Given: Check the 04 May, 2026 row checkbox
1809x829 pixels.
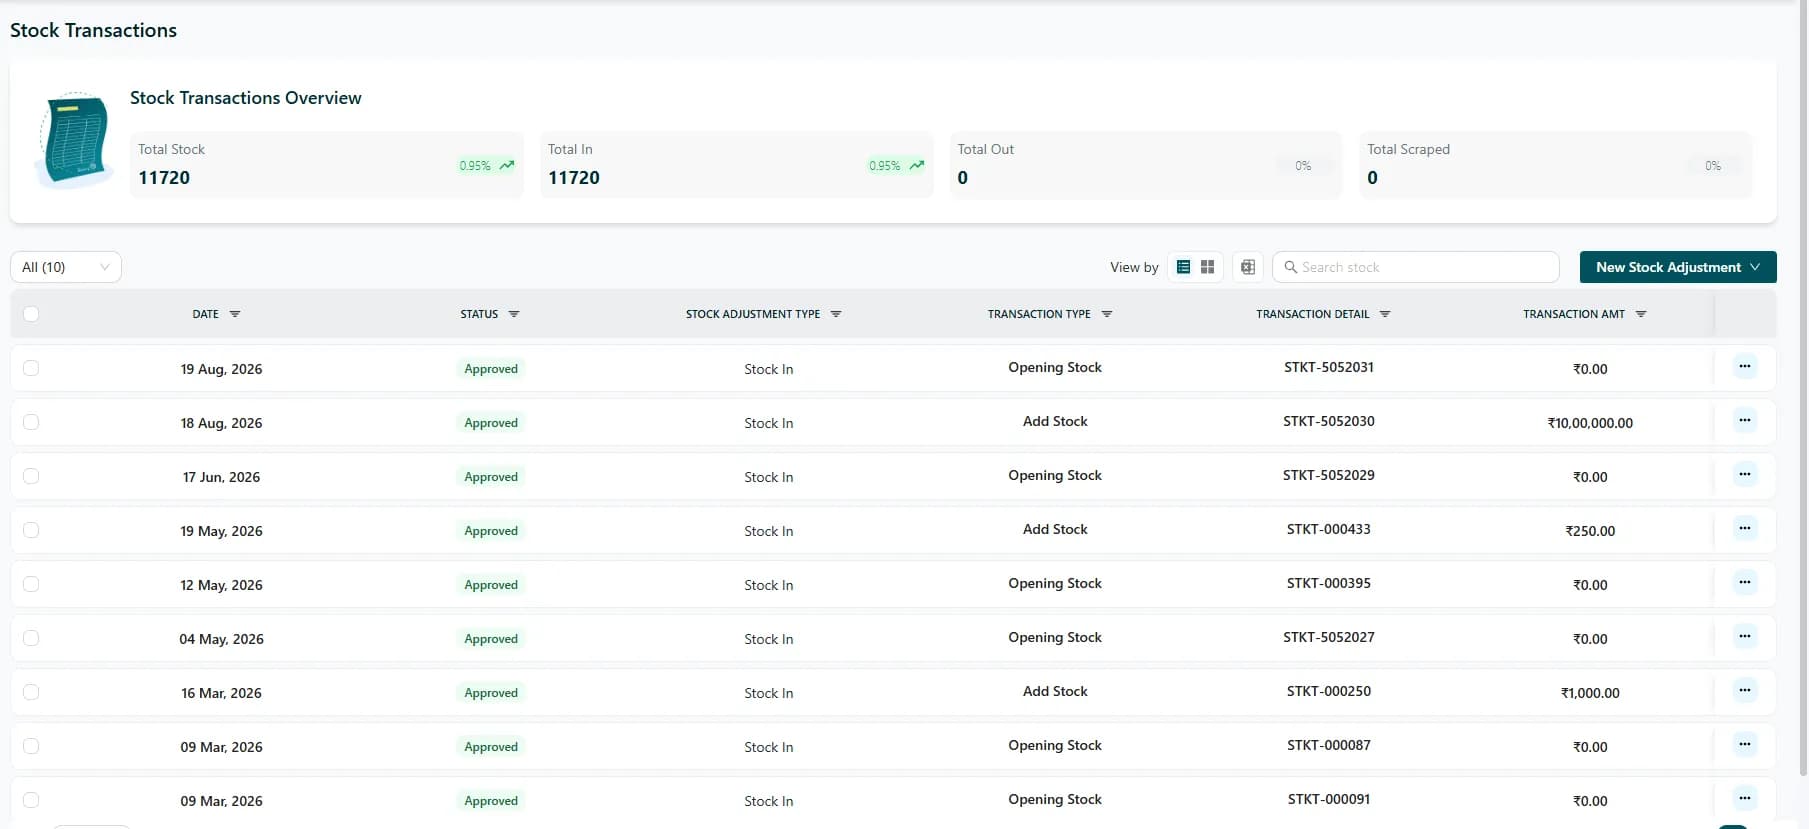Looking at the screenshot, I should (31, 638).
